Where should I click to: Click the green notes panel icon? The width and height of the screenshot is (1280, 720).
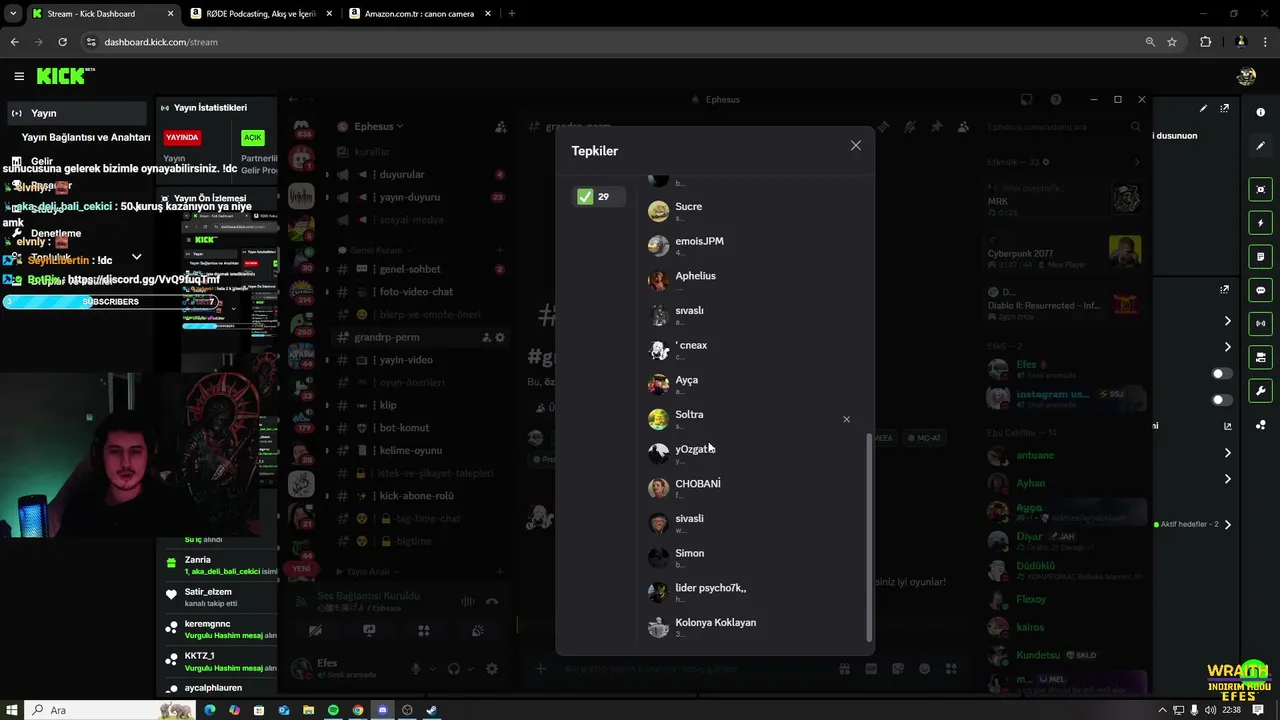pyautogui.click(x=1260, y=257)
